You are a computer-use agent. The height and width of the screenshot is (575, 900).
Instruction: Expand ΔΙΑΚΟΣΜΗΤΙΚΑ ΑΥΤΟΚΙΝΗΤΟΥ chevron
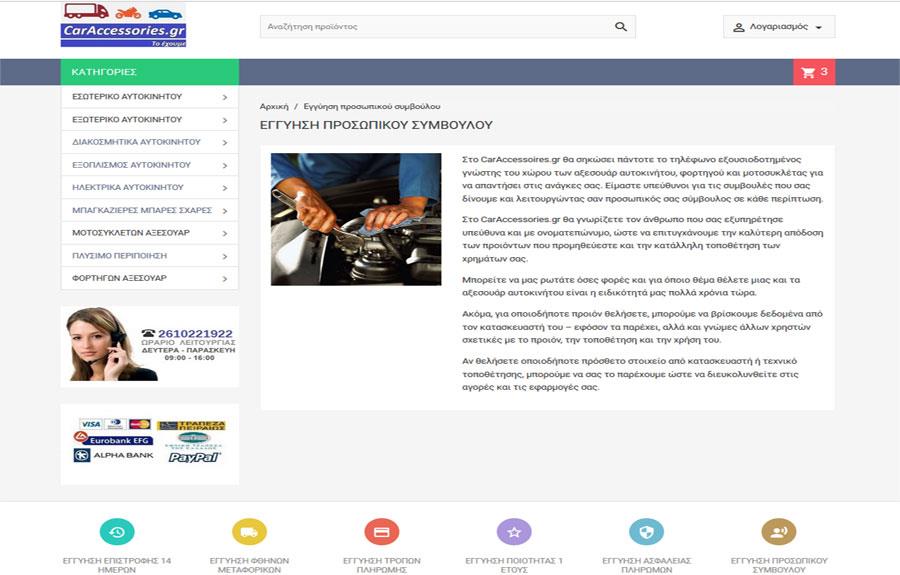tap(225, 142)
